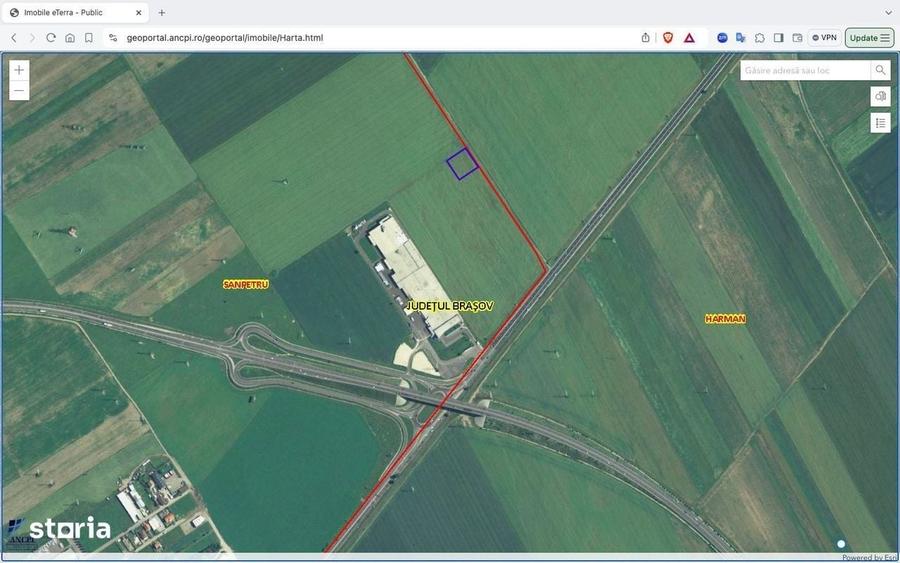Zoom in the map with the plus button

[19, 70]
